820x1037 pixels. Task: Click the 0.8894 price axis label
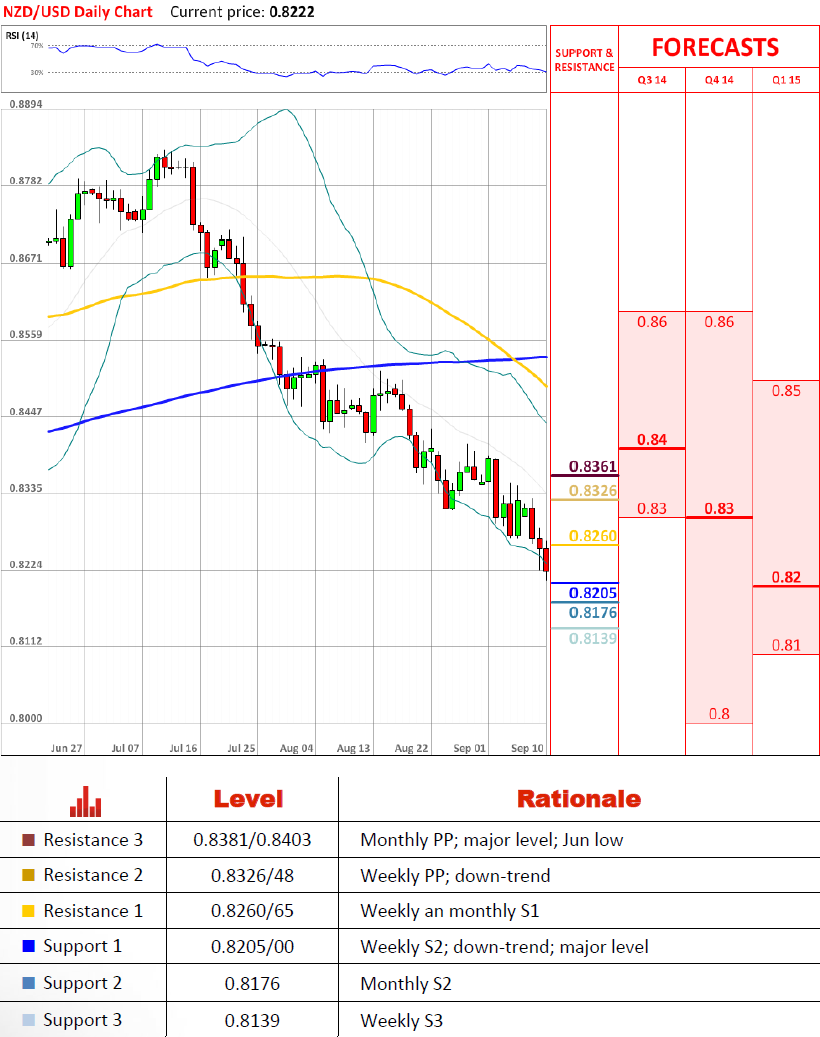point(26,104)
